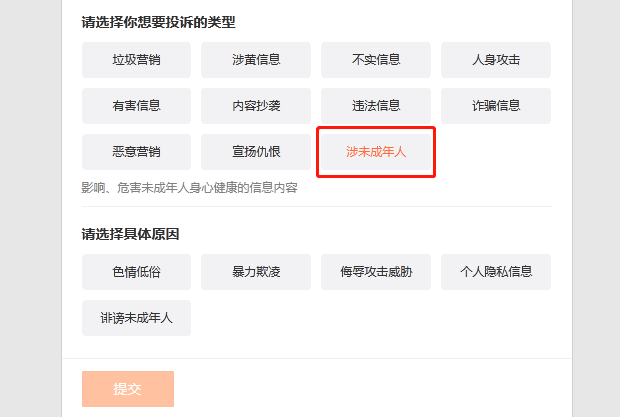This screenshot has height=417, width=620.
Task: Select 人身攻击 complaint type
Action: [x=496, y=60]
